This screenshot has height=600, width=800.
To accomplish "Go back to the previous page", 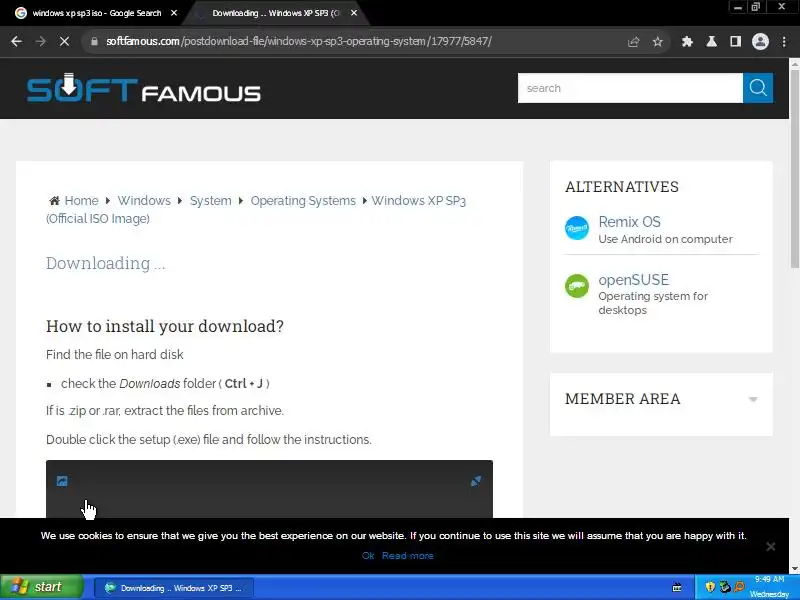I will tap(16, 41).
